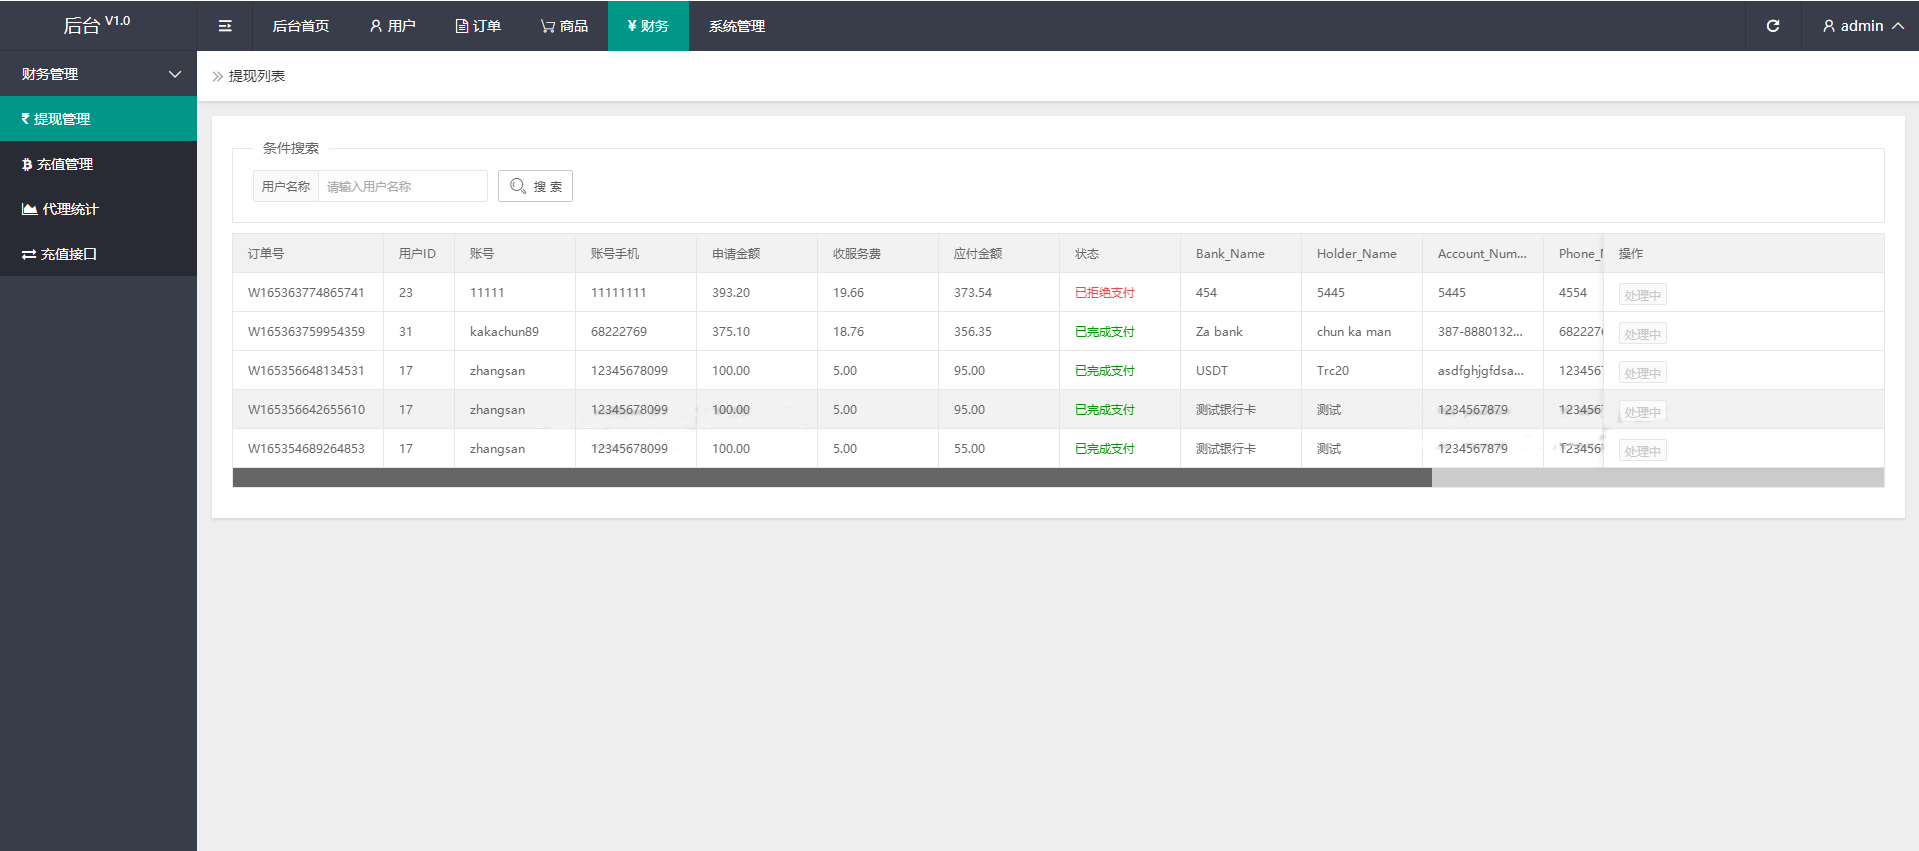Open 充值管理 with bitcoin icon
The height and width of the screenshot is (851, 1919).
coord(98,164)
